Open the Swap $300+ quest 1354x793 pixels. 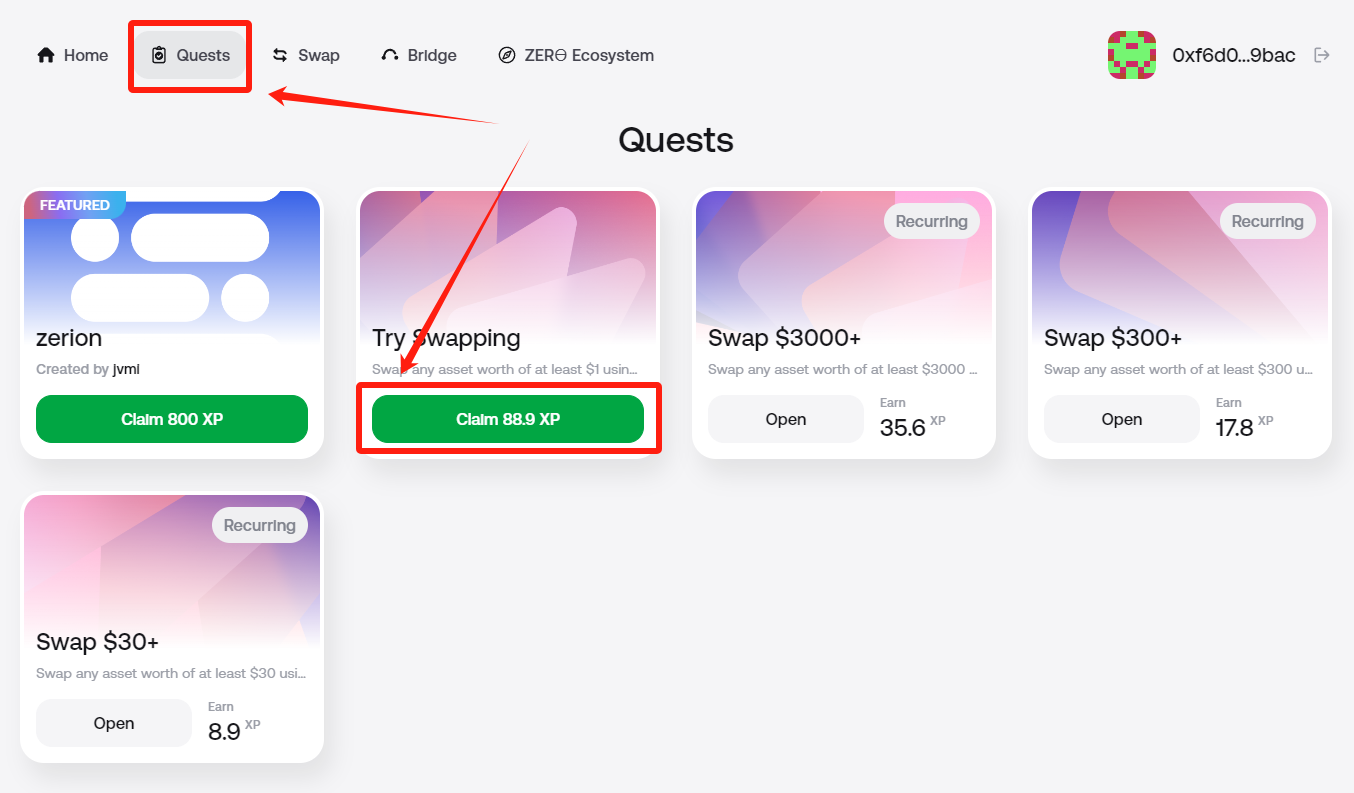click(1121, 419)
